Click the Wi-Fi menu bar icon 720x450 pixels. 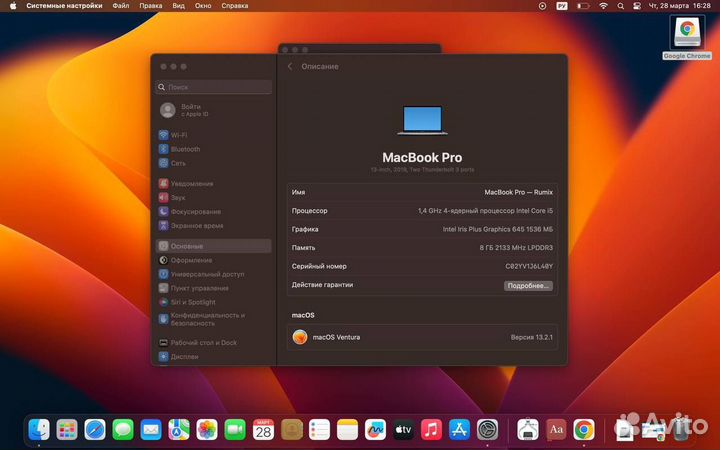(603, 6)
